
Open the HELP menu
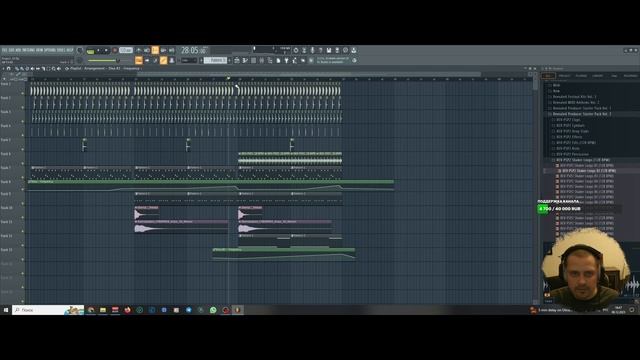[69, 50]
